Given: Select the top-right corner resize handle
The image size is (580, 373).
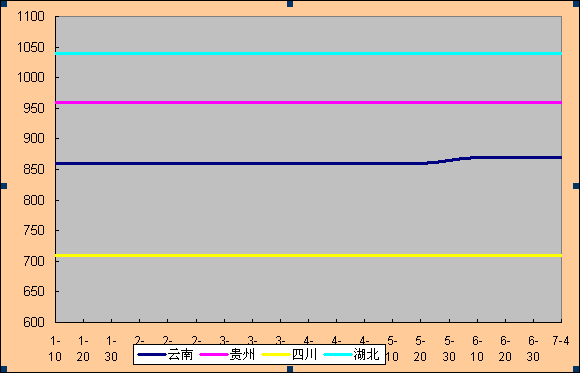Looking at the screenshot, I should [x=577, y=3].
